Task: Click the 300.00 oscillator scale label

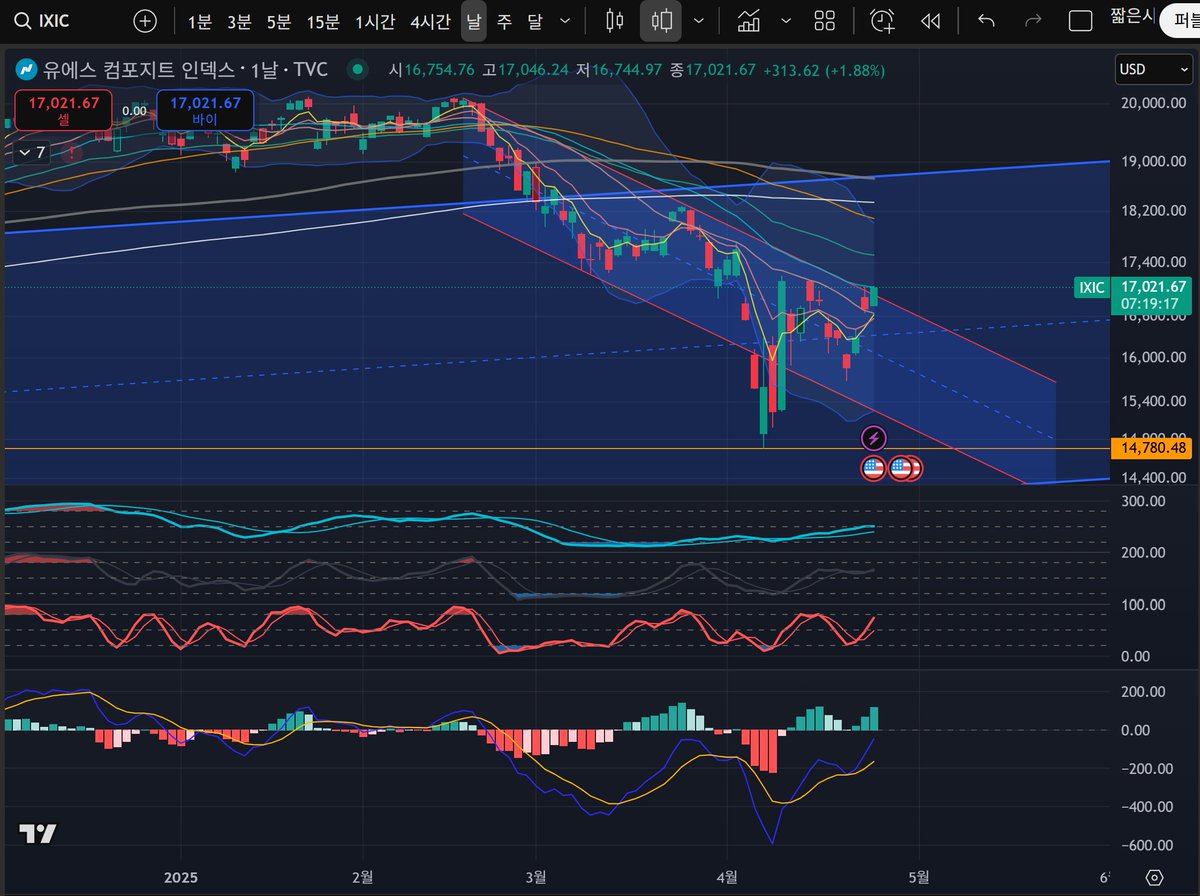Action: tap(1143, 500)
